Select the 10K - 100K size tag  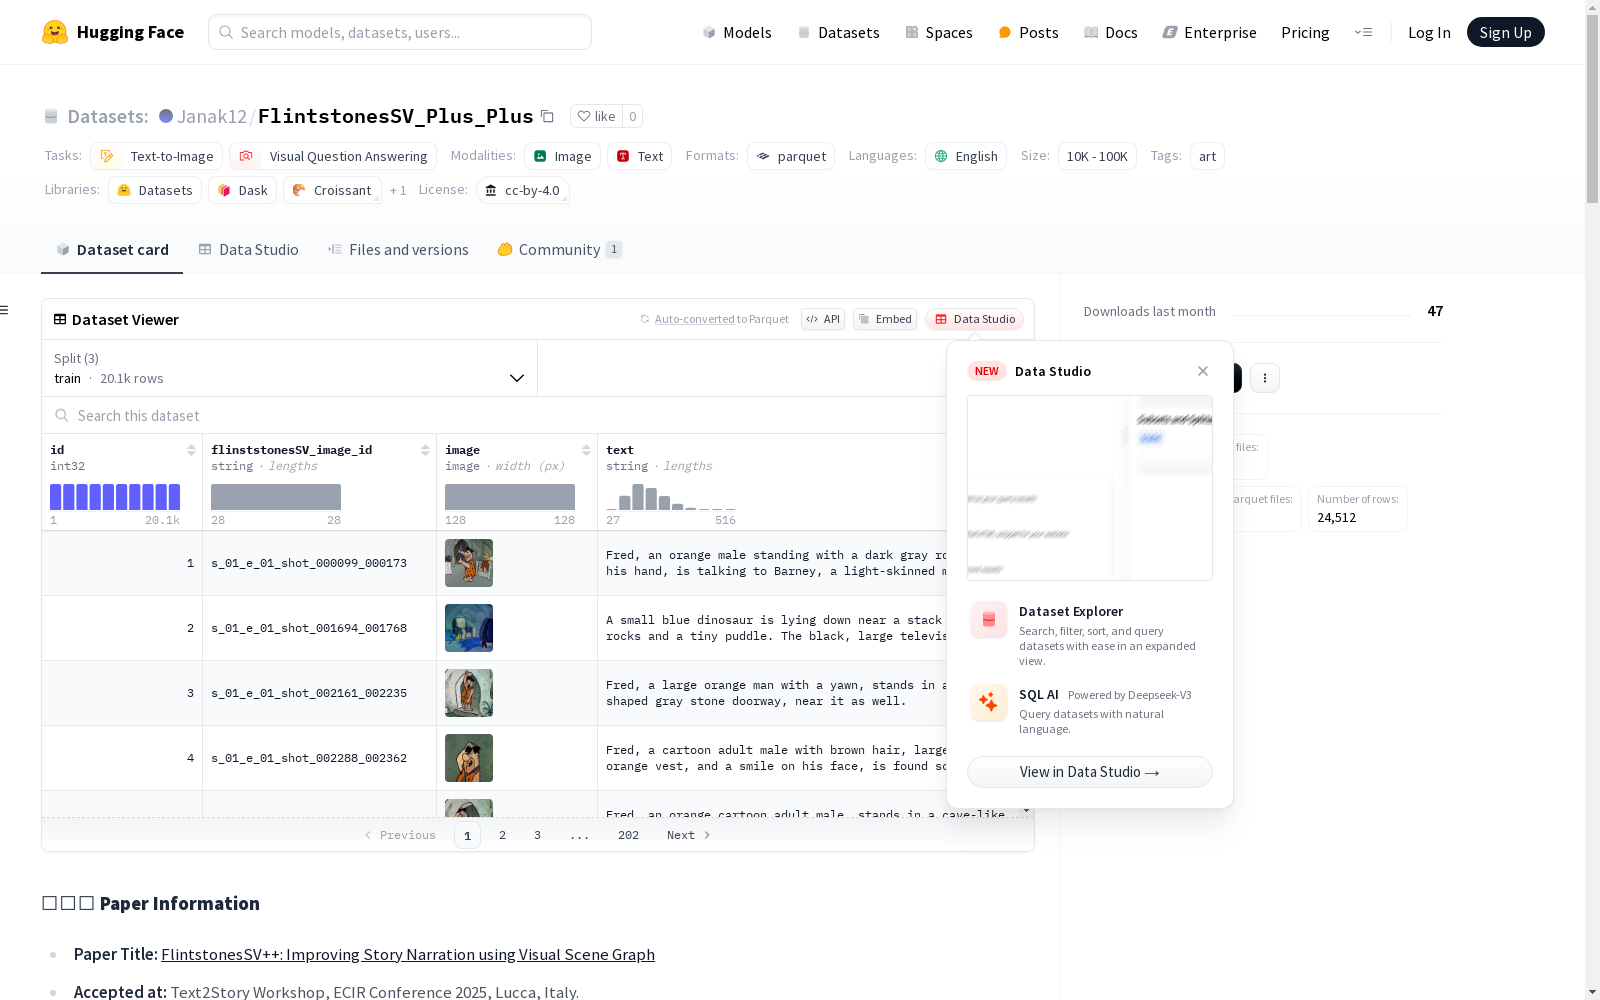click(x=1097, y=156)
